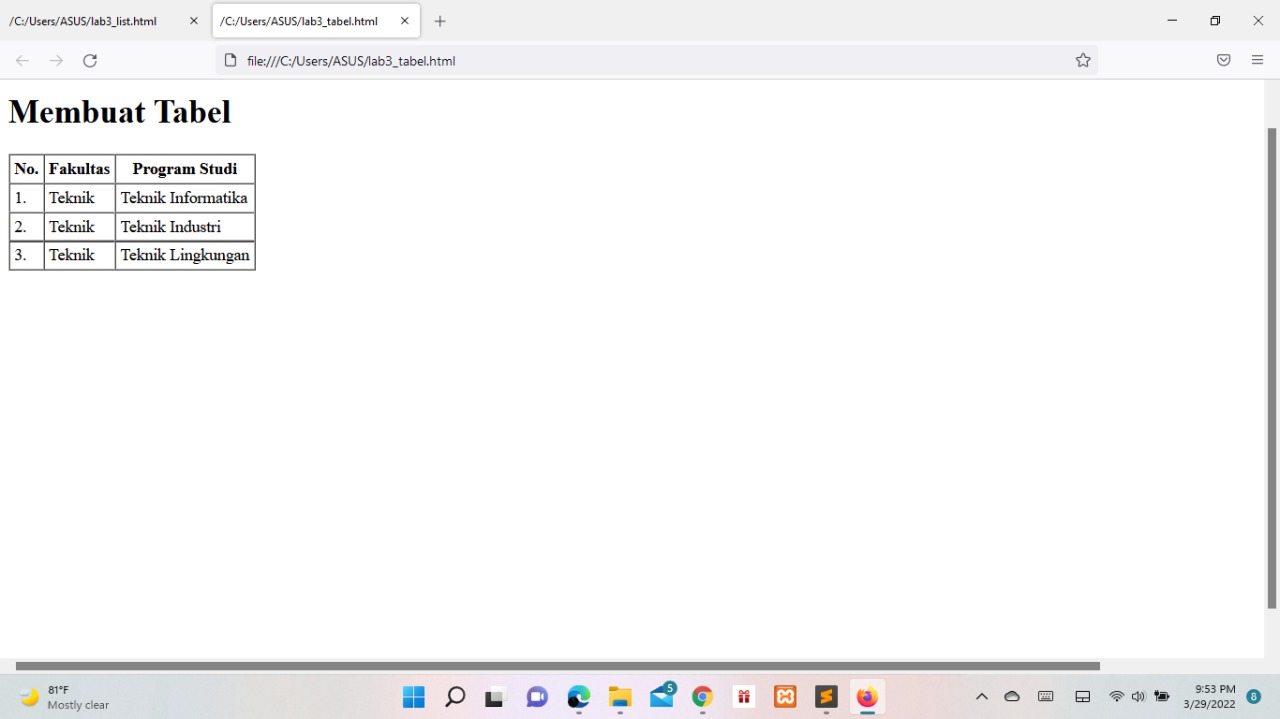Open taskbar Search
The height and width of the screenshot is (719, 1280).
[x=455, y=697]
